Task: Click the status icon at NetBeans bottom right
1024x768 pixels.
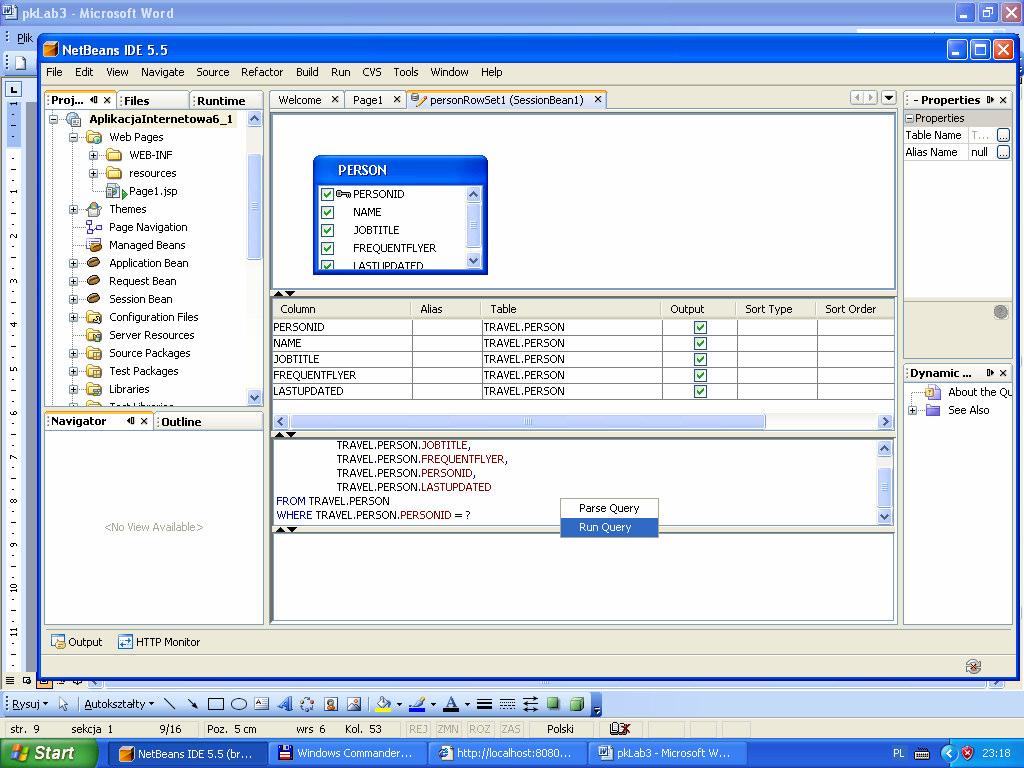Action: point(973,666)
